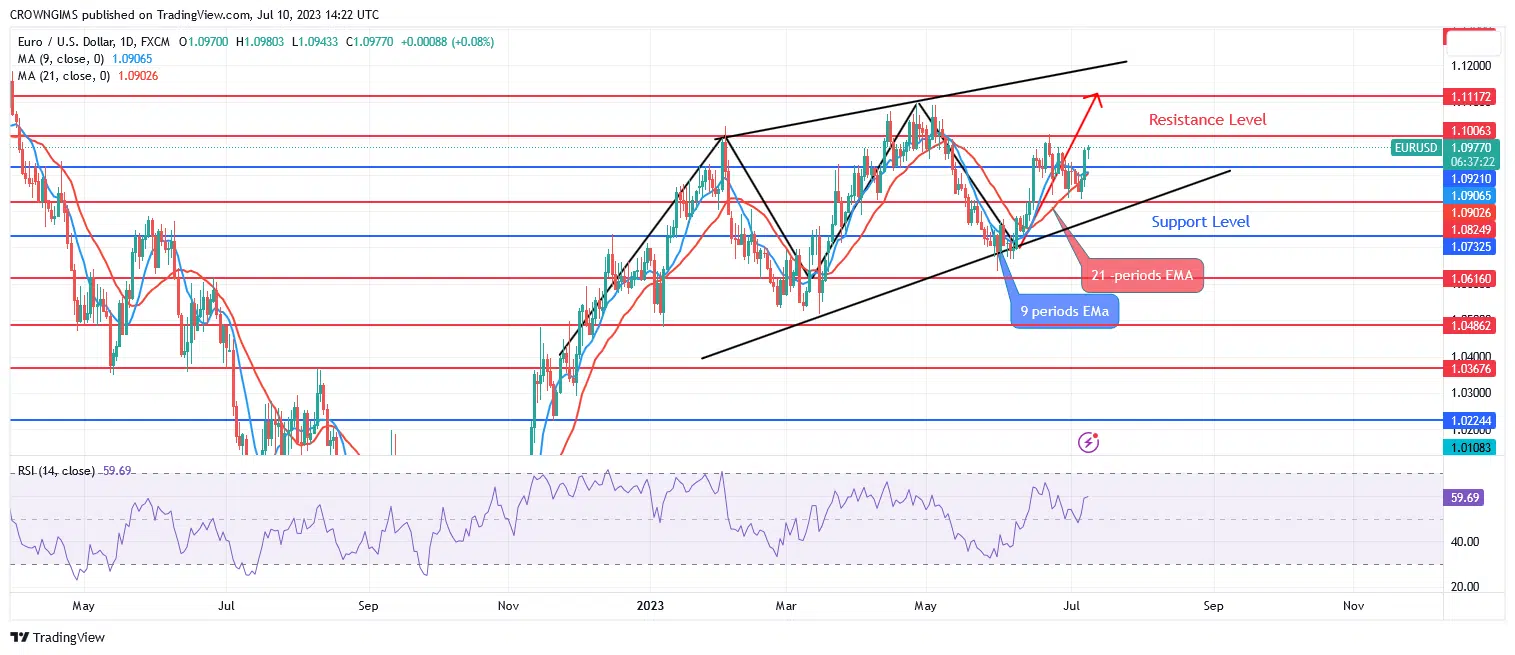
Task: Click the 1.03676 red price label
Action: tap(1471, 369)
